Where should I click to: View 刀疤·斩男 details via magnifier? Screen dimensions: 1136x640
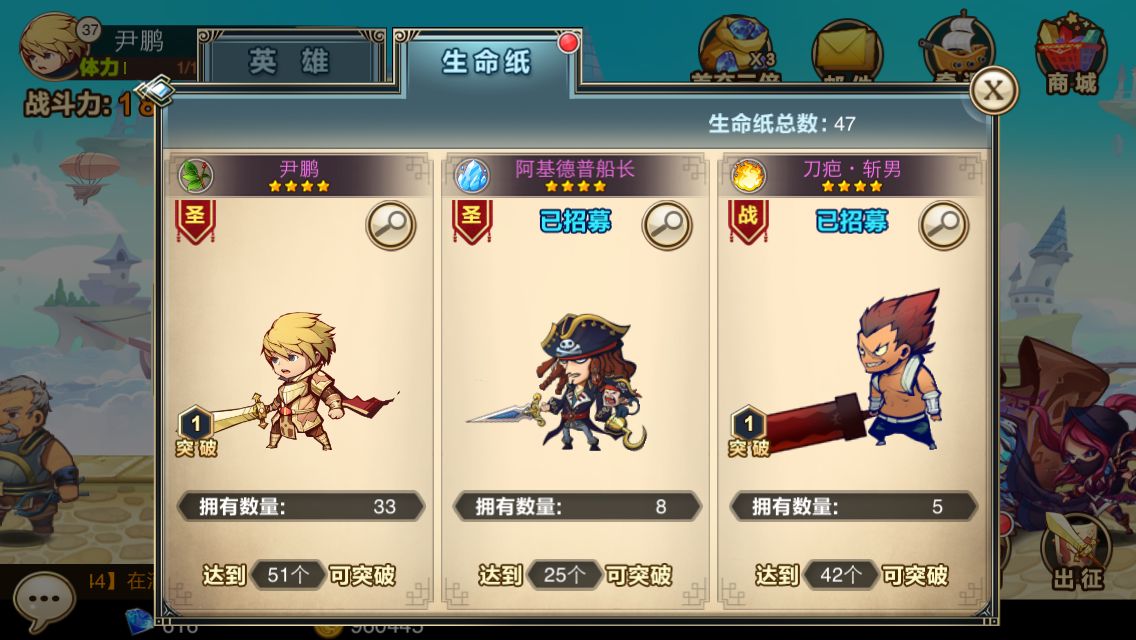pyautogui.click(x=943, y=225)
